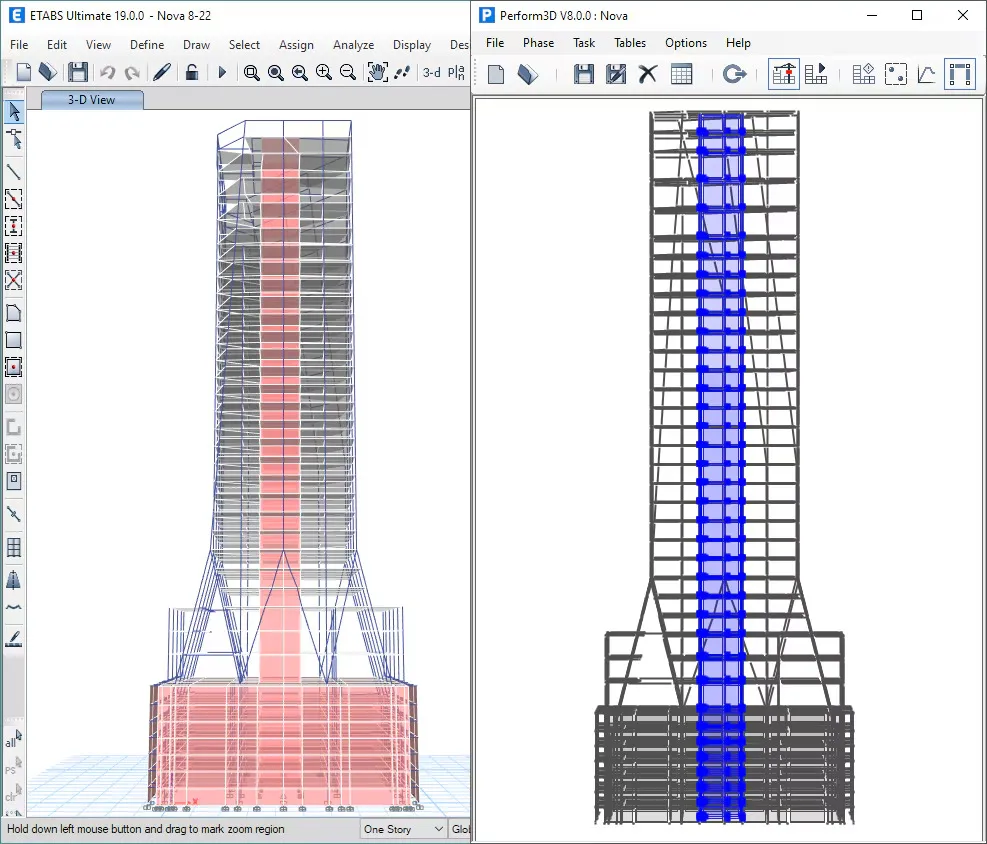Click the Run Analysis play button in ETABS
987x844 pixels.
point(222,72)
